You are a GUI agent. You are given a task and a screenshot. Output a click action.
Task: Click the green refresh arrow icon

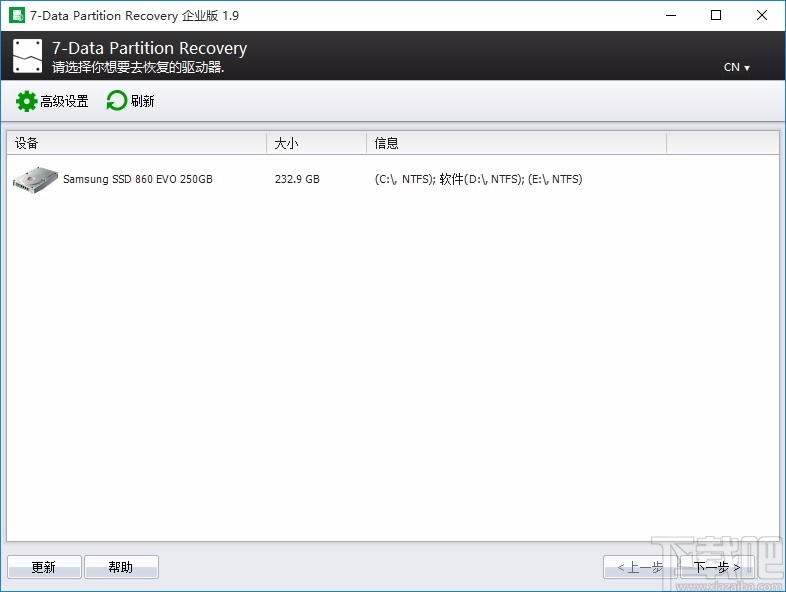click(x=117, y=101)
